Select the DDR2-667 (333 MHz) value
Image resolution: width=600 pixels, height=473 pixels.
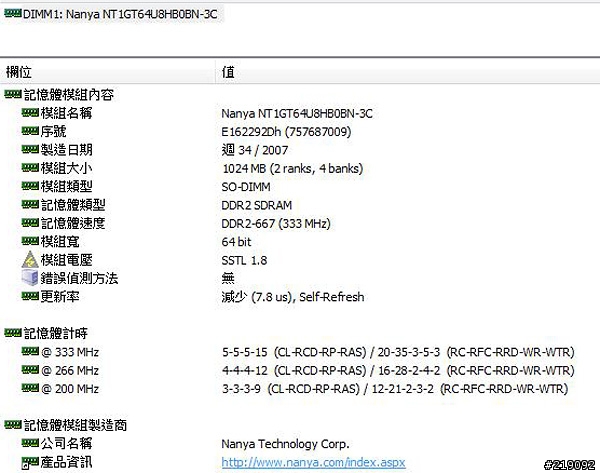(276, 223)
